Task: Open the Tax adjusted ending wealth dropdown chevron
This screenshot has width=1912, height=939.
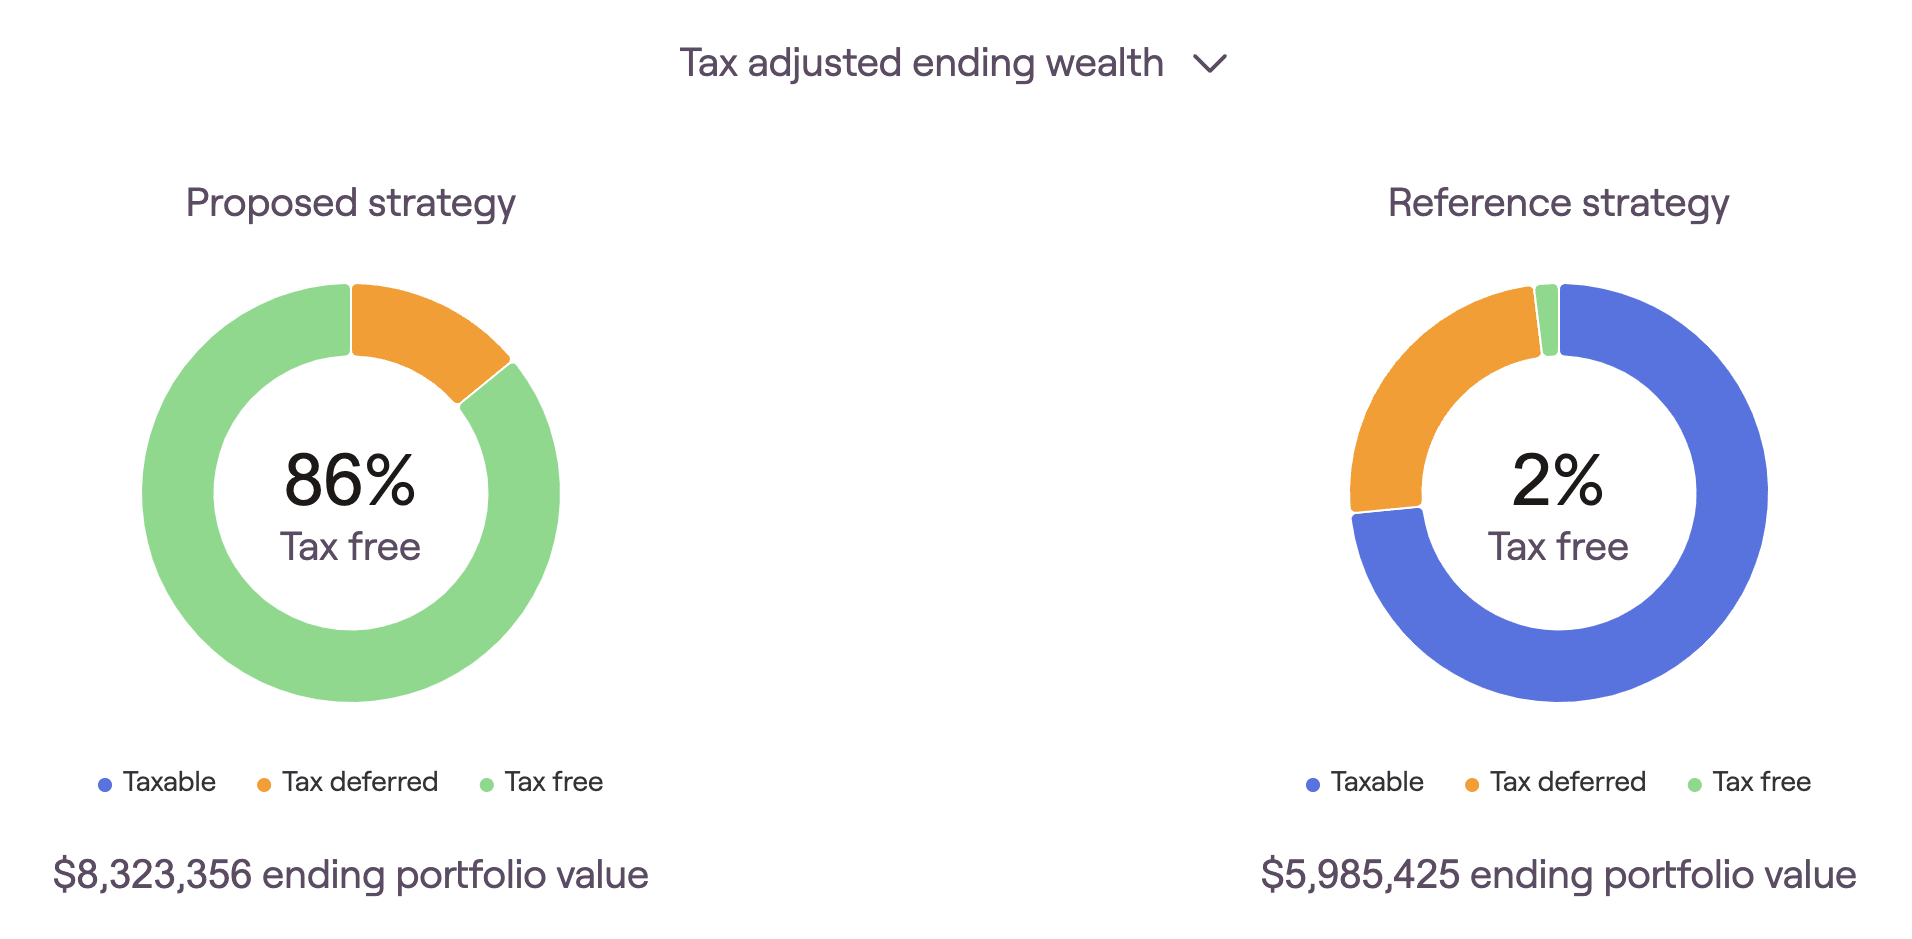Action: pyautogui.click(x=1210, y=64)
